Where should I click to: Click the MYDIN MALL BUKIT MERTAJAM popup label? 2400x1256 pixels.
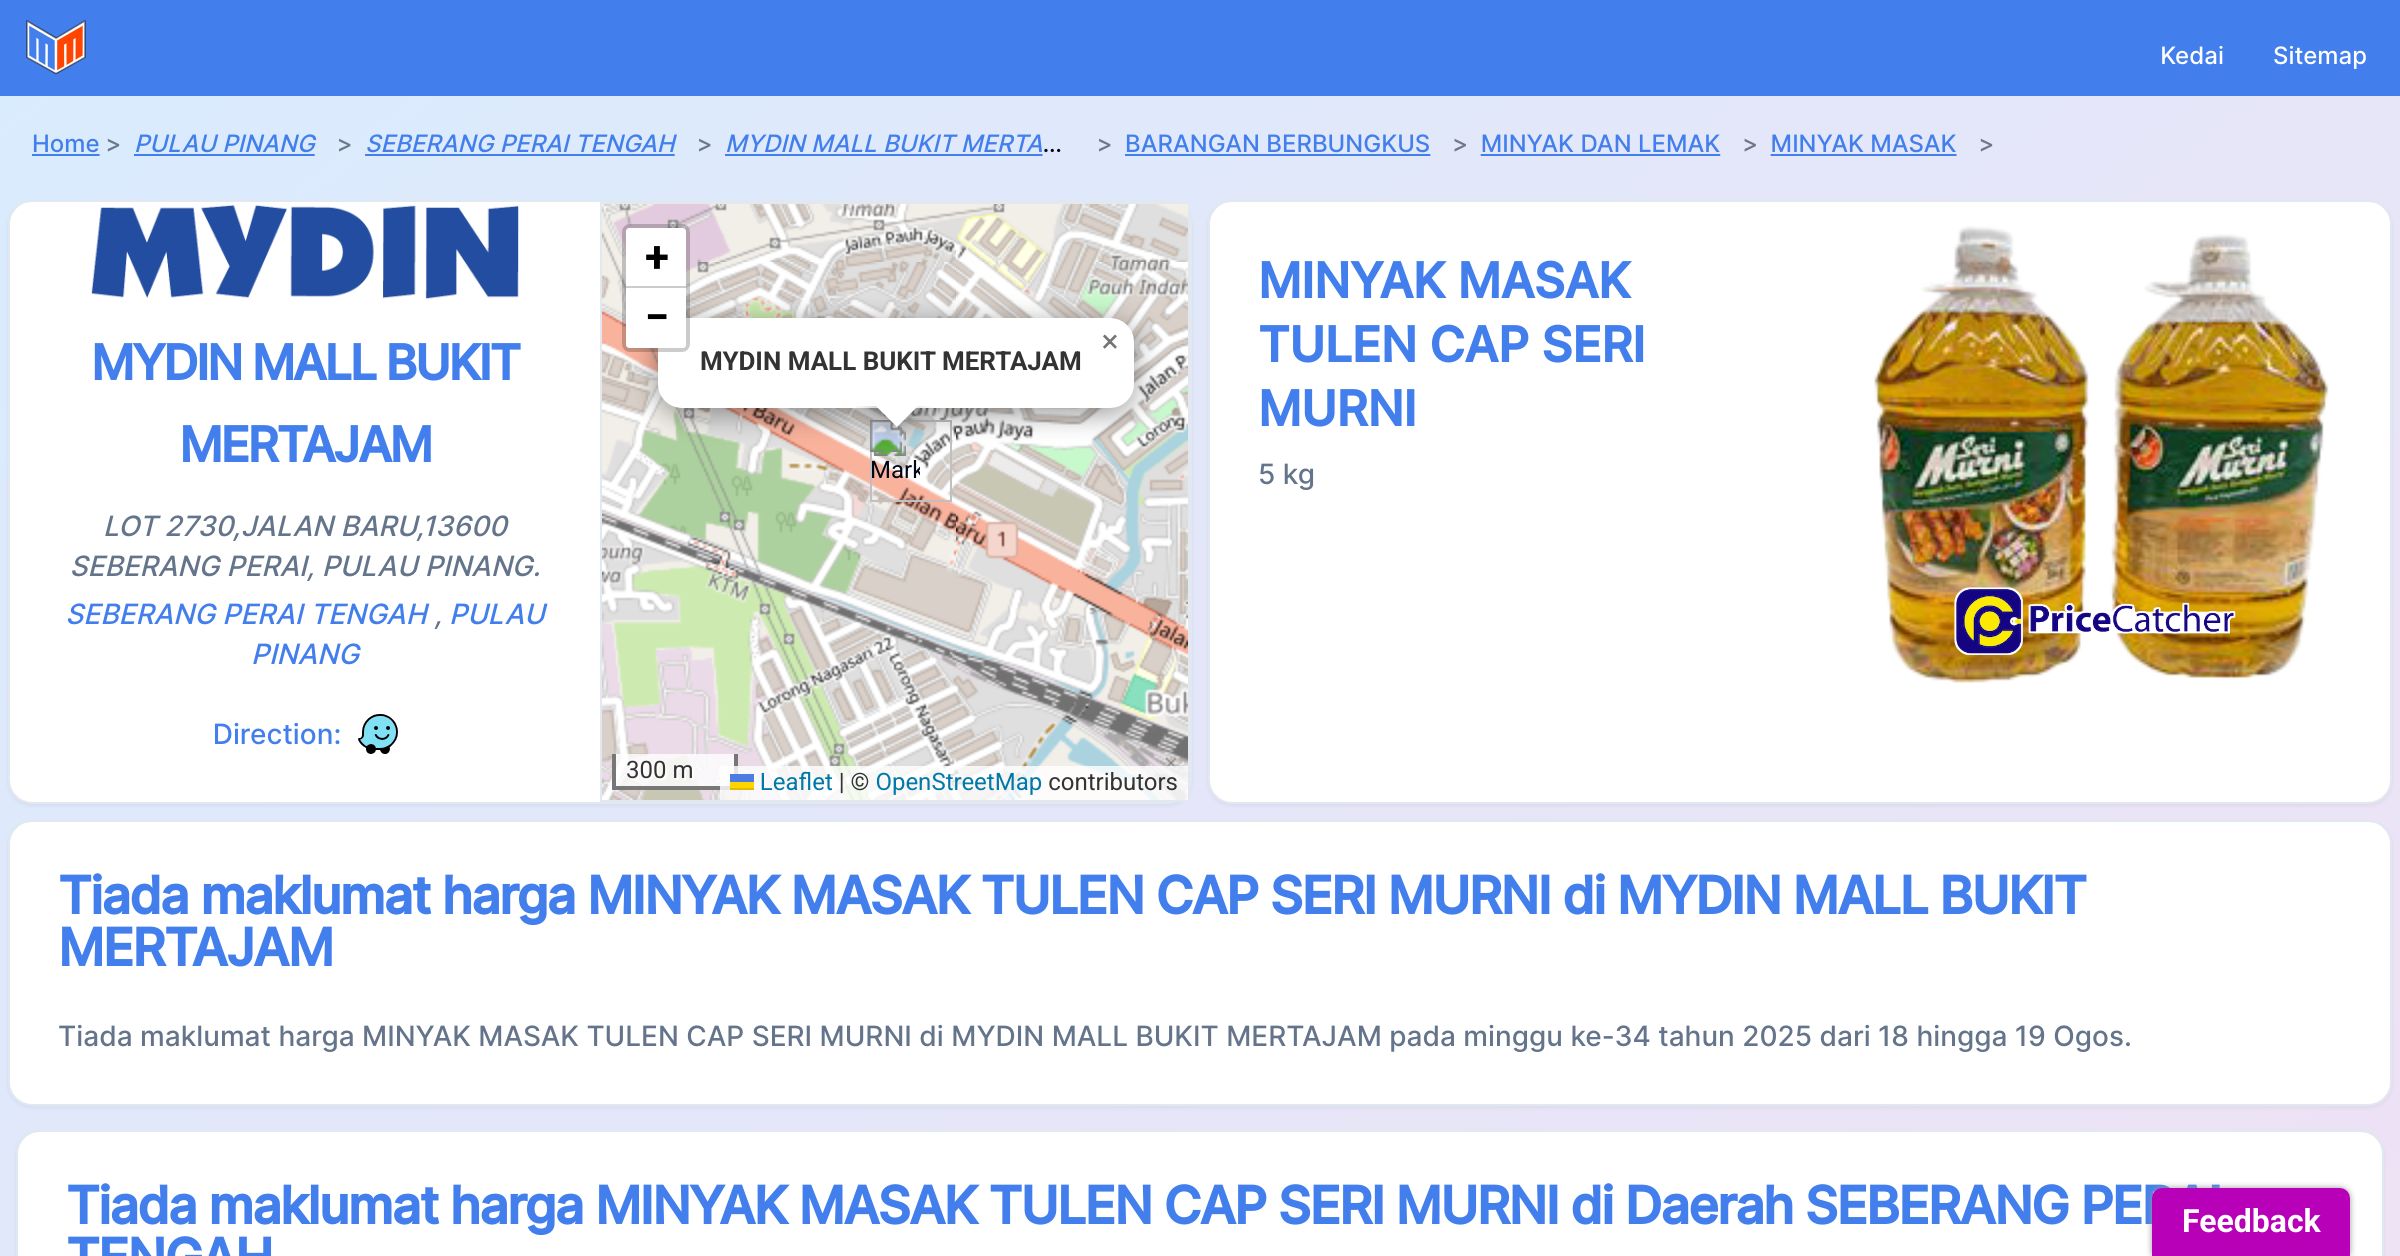coord(890,361)
